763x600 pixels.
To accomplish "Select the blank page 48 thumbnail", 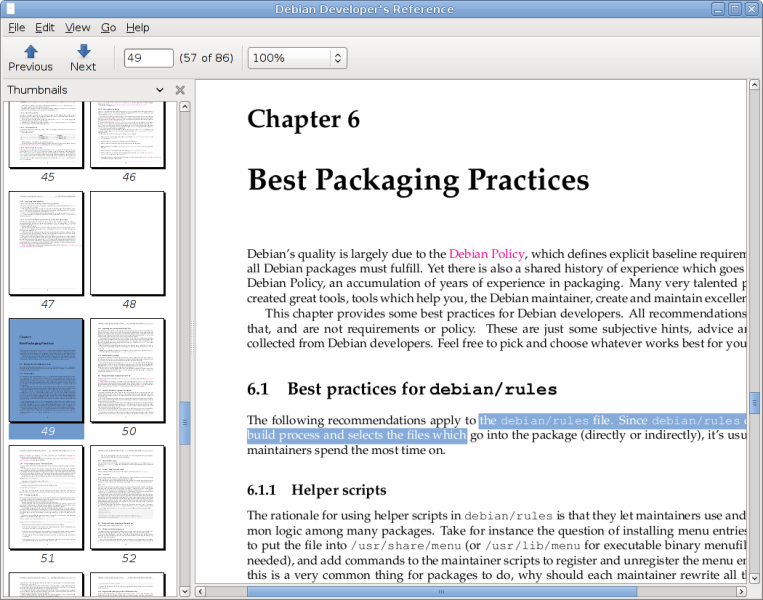I will point(128,243).
